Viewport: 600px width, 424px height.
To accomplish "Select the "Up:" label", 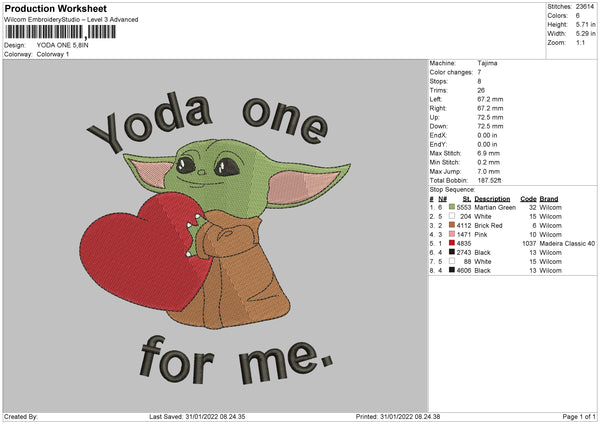I will (x=434, y=117).
